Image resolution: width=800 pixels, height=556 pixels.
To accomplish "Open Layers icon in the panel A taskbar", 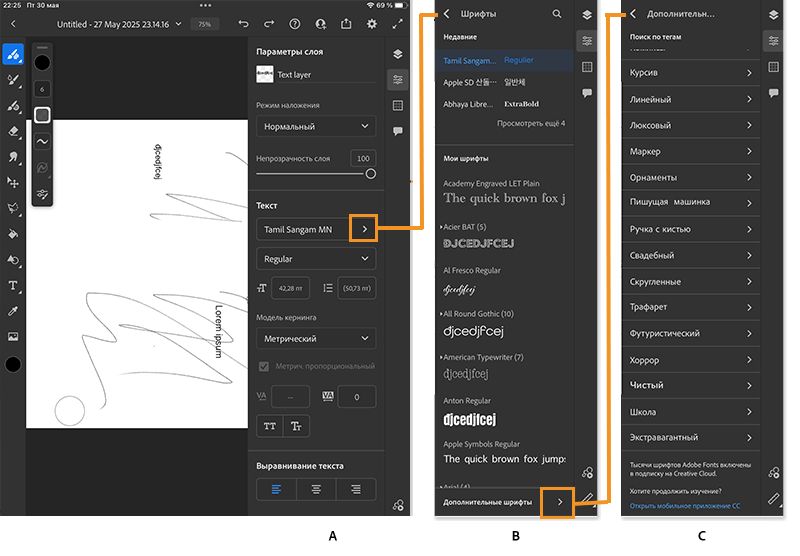I will click(x=397, y=54).
